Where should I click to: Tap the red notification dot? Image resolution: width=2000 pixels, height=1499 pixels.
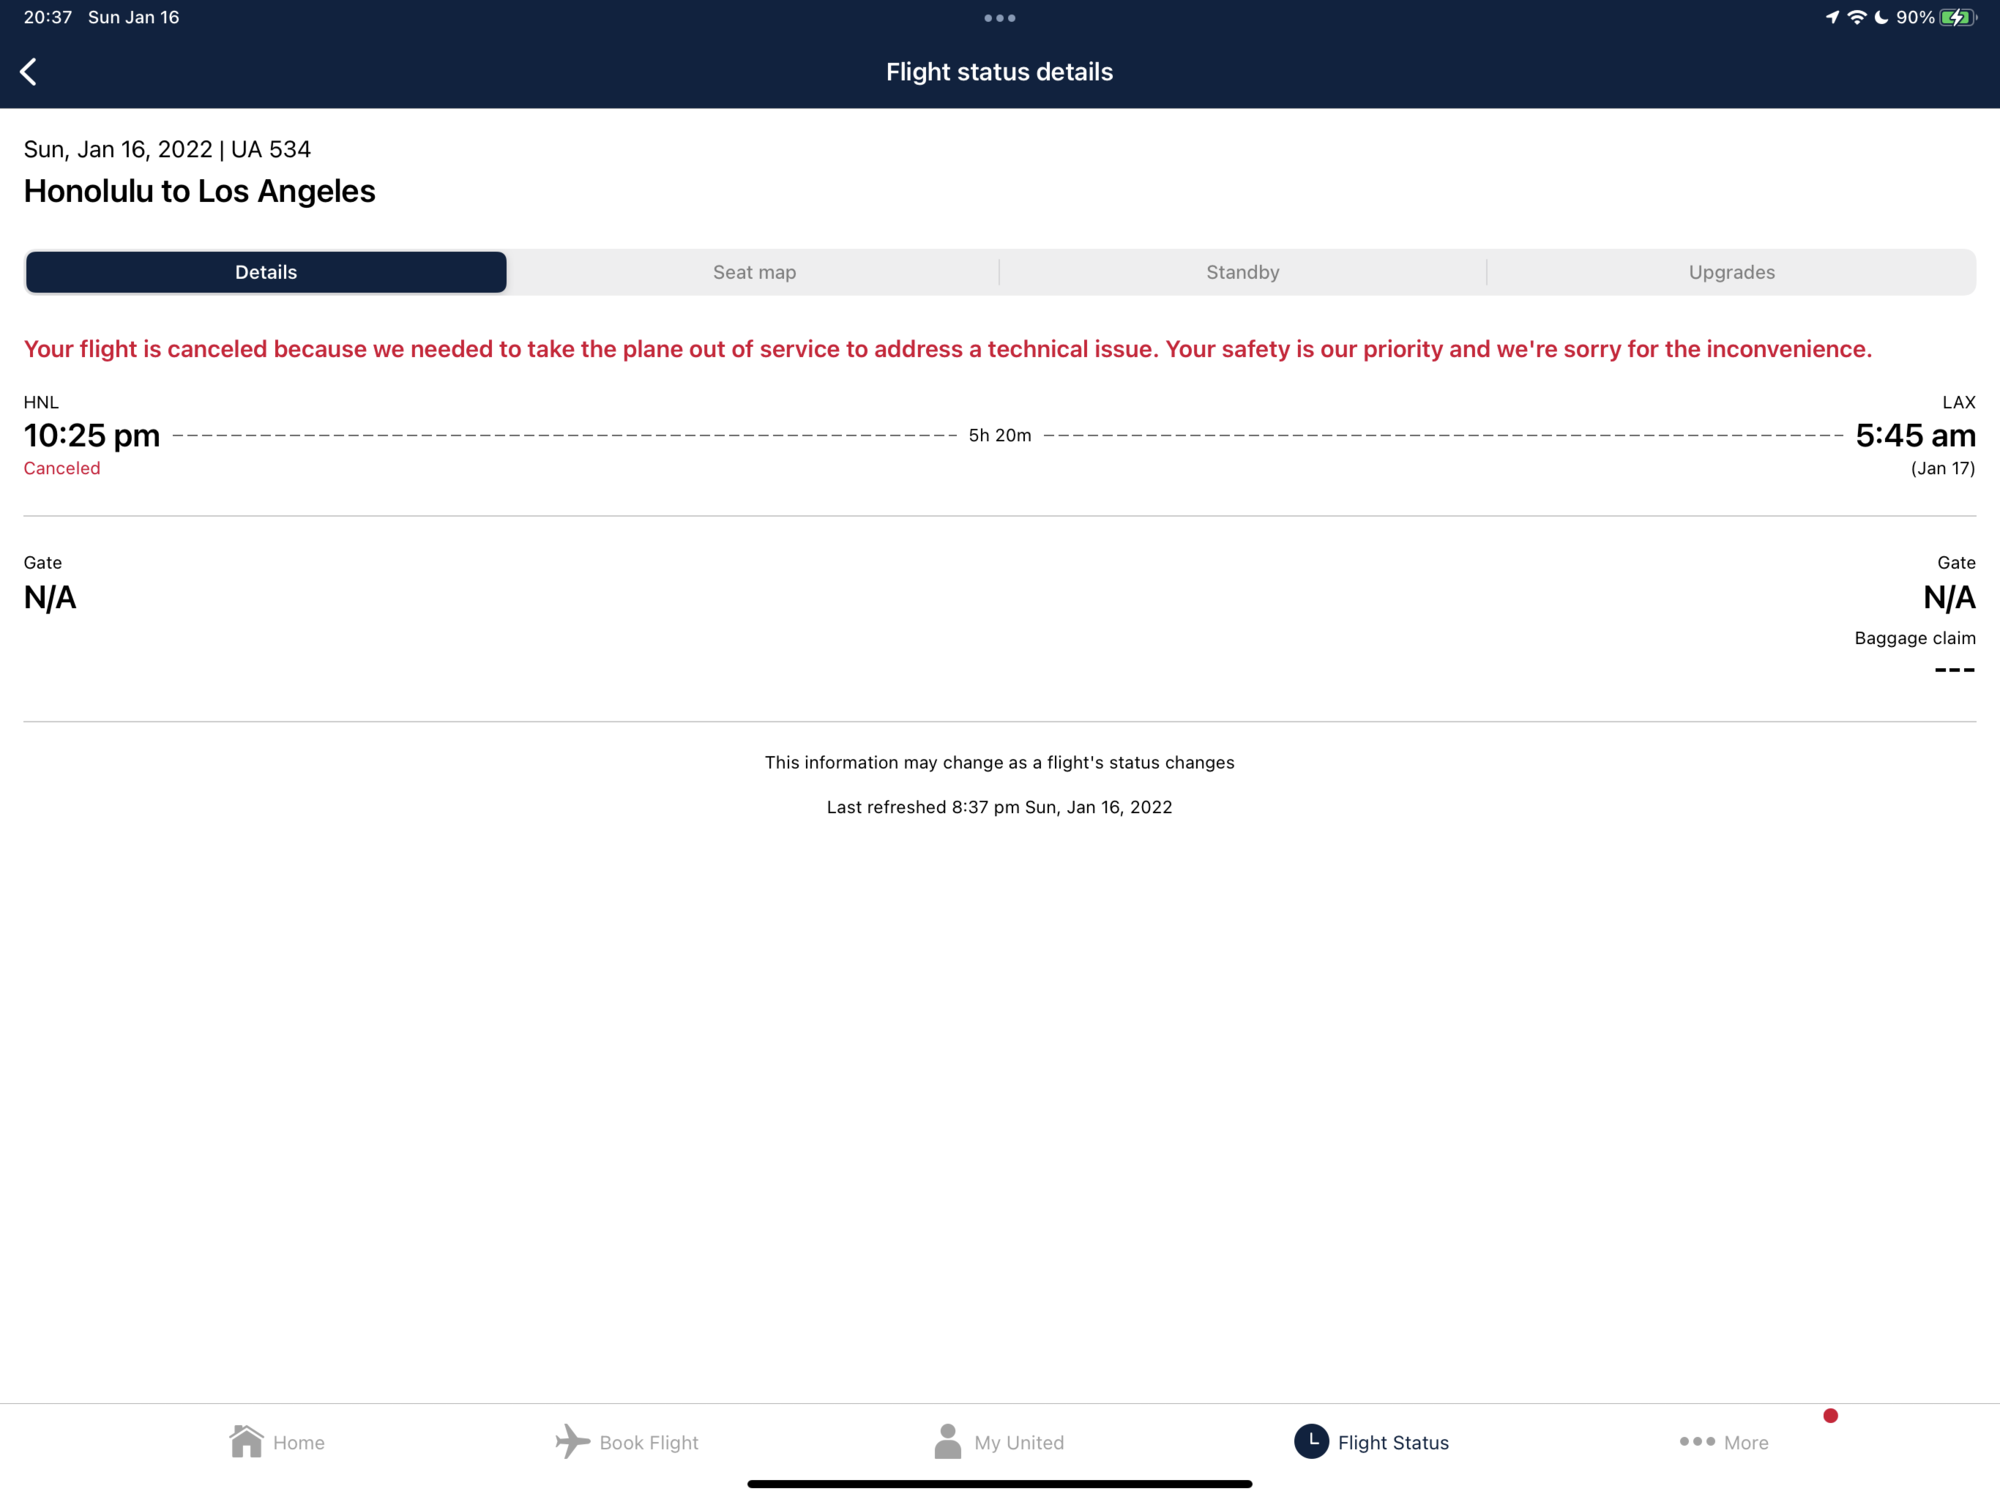(x=1830, y=1415)
